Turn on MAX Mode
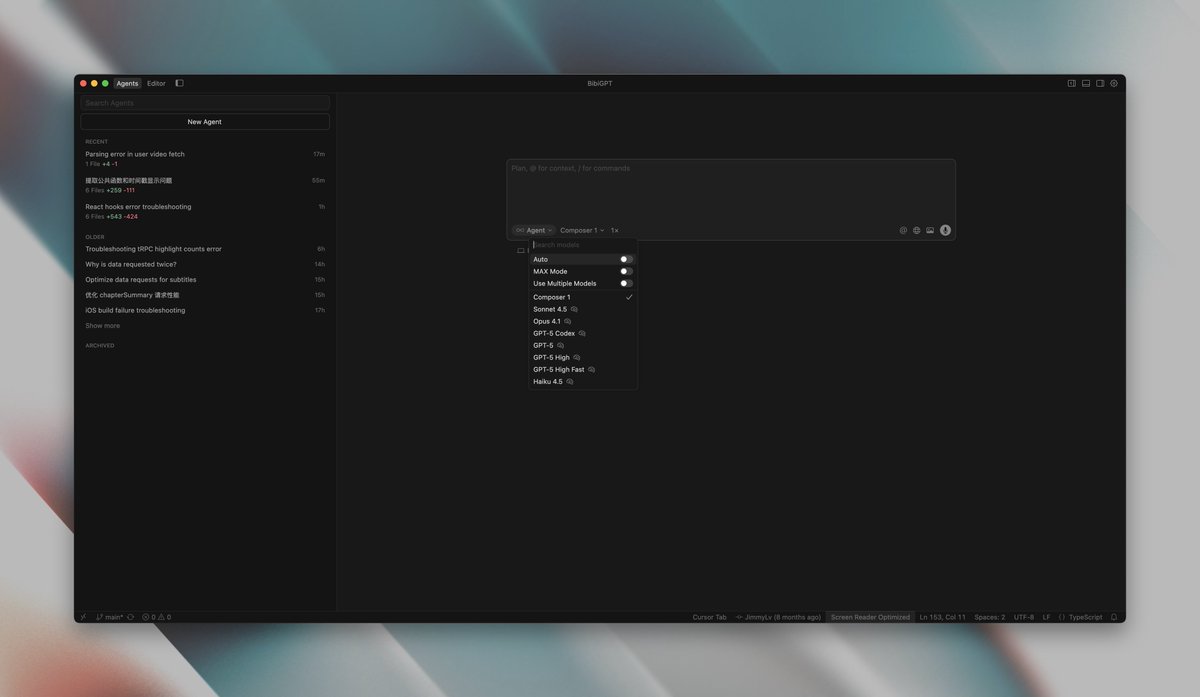Viewport: 1200px width, 697px height. 626,270
